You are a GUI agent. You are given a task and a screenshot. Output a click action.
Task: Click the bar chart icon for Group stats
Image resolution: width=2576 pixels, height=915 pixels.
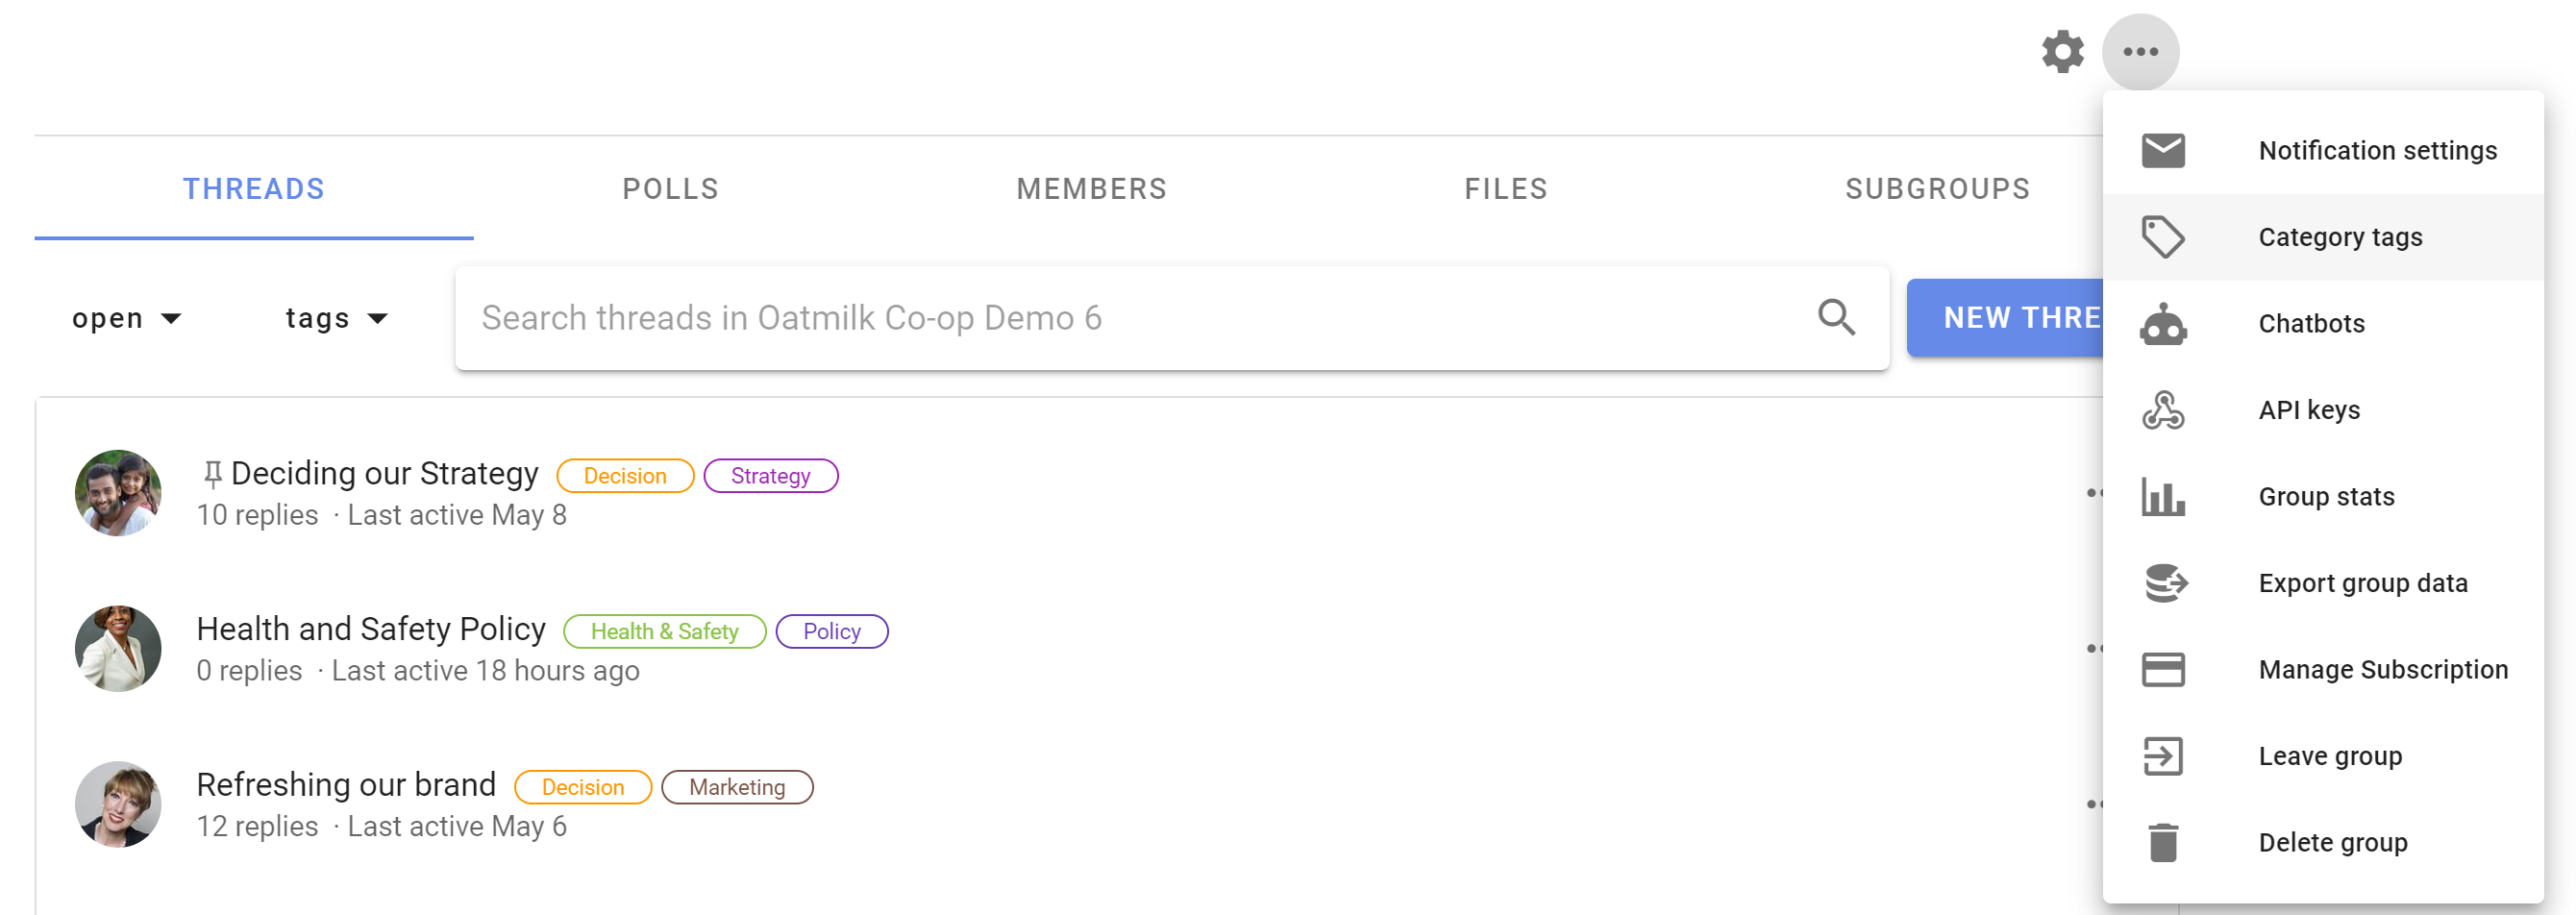pyautogui.click(x=2163, y=497)
